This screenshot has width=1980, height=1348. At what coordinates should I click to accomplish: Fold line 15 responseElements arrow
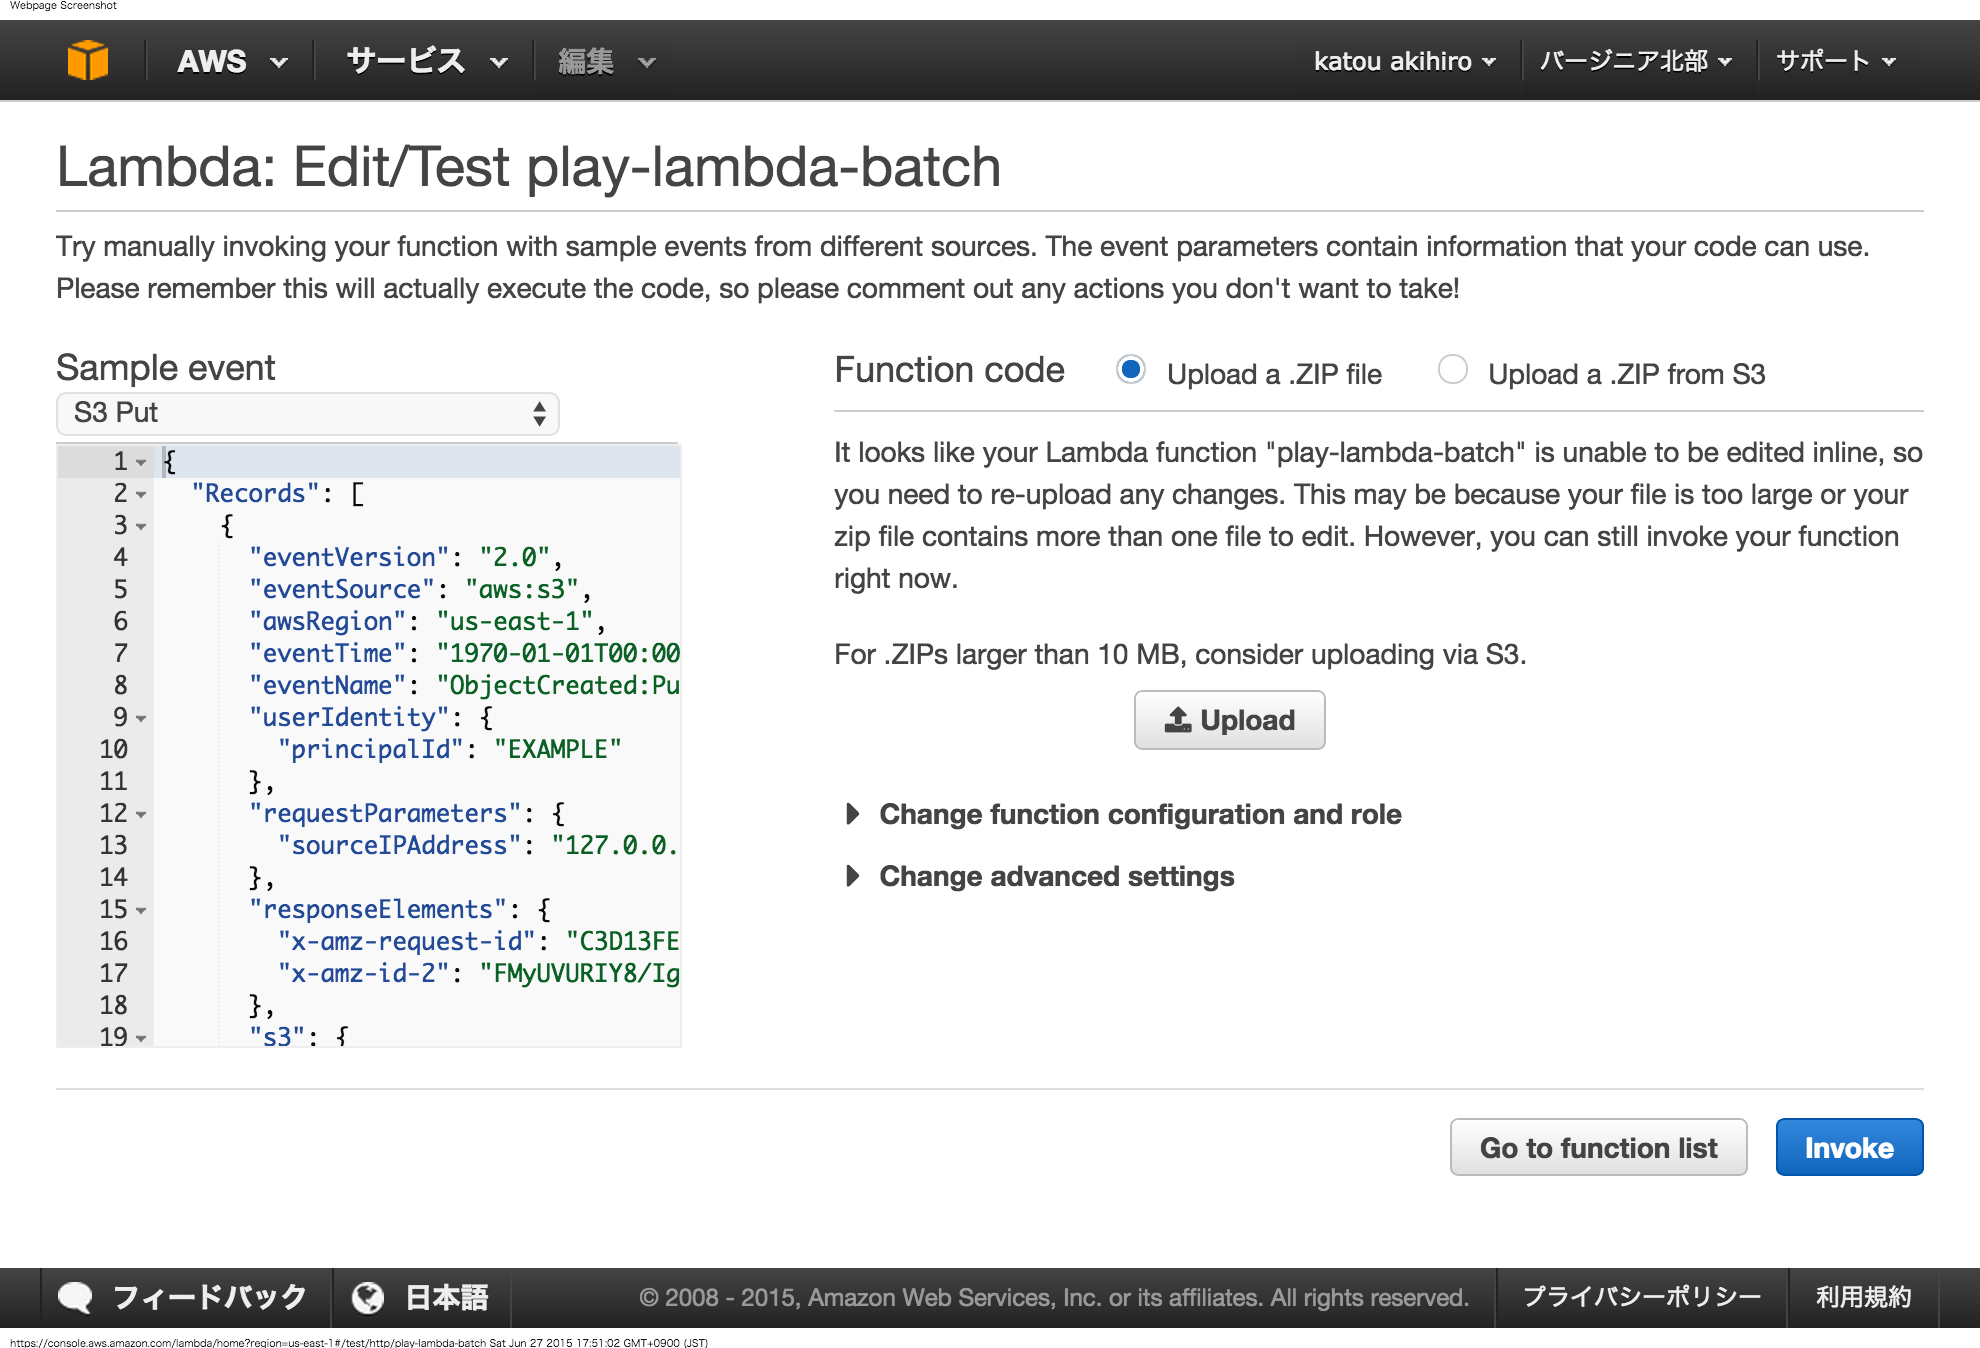tap(141, 910)
